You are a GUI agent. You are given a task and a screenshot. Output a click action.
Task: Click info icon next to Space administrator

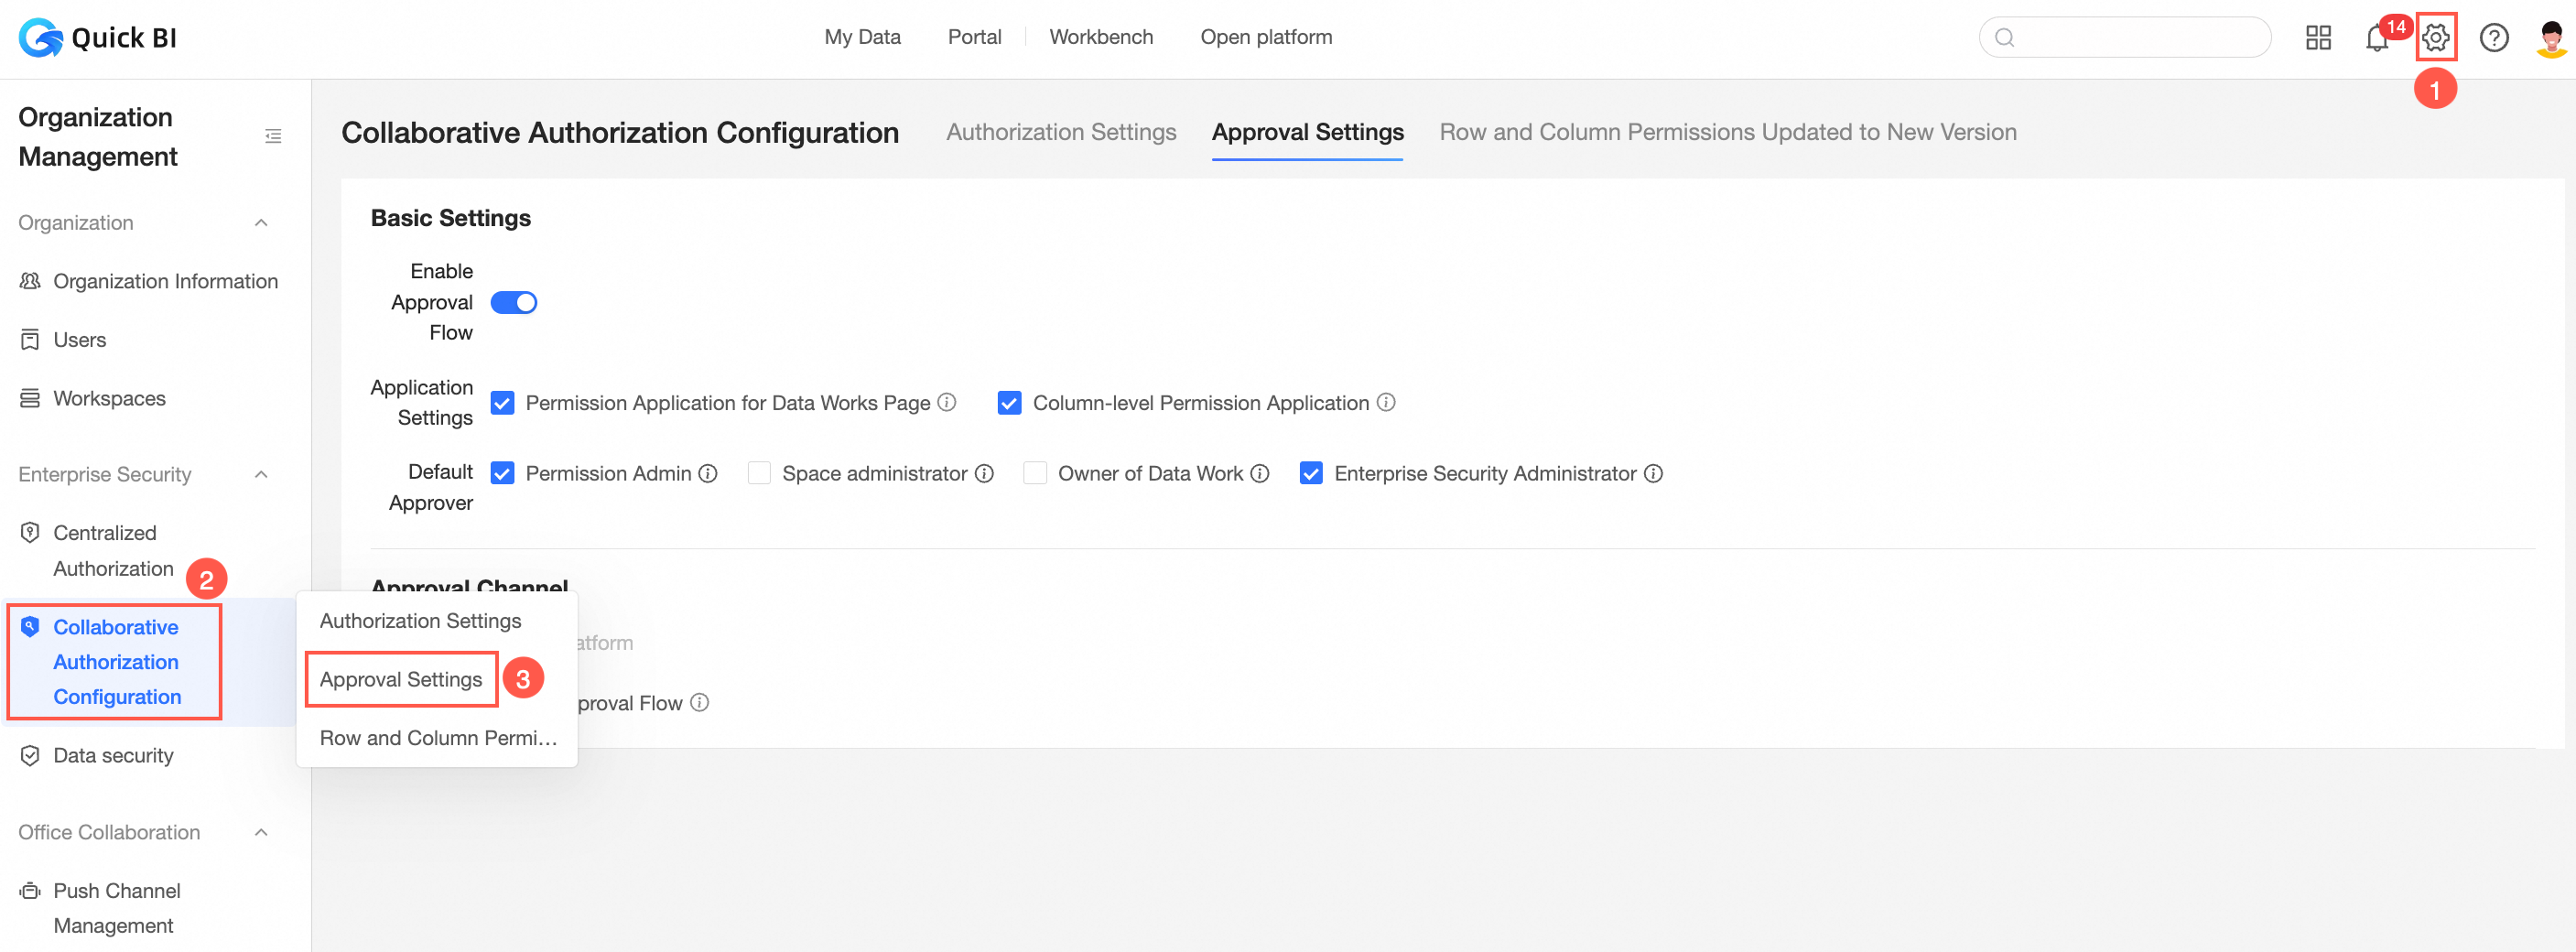tap(984, 473)
